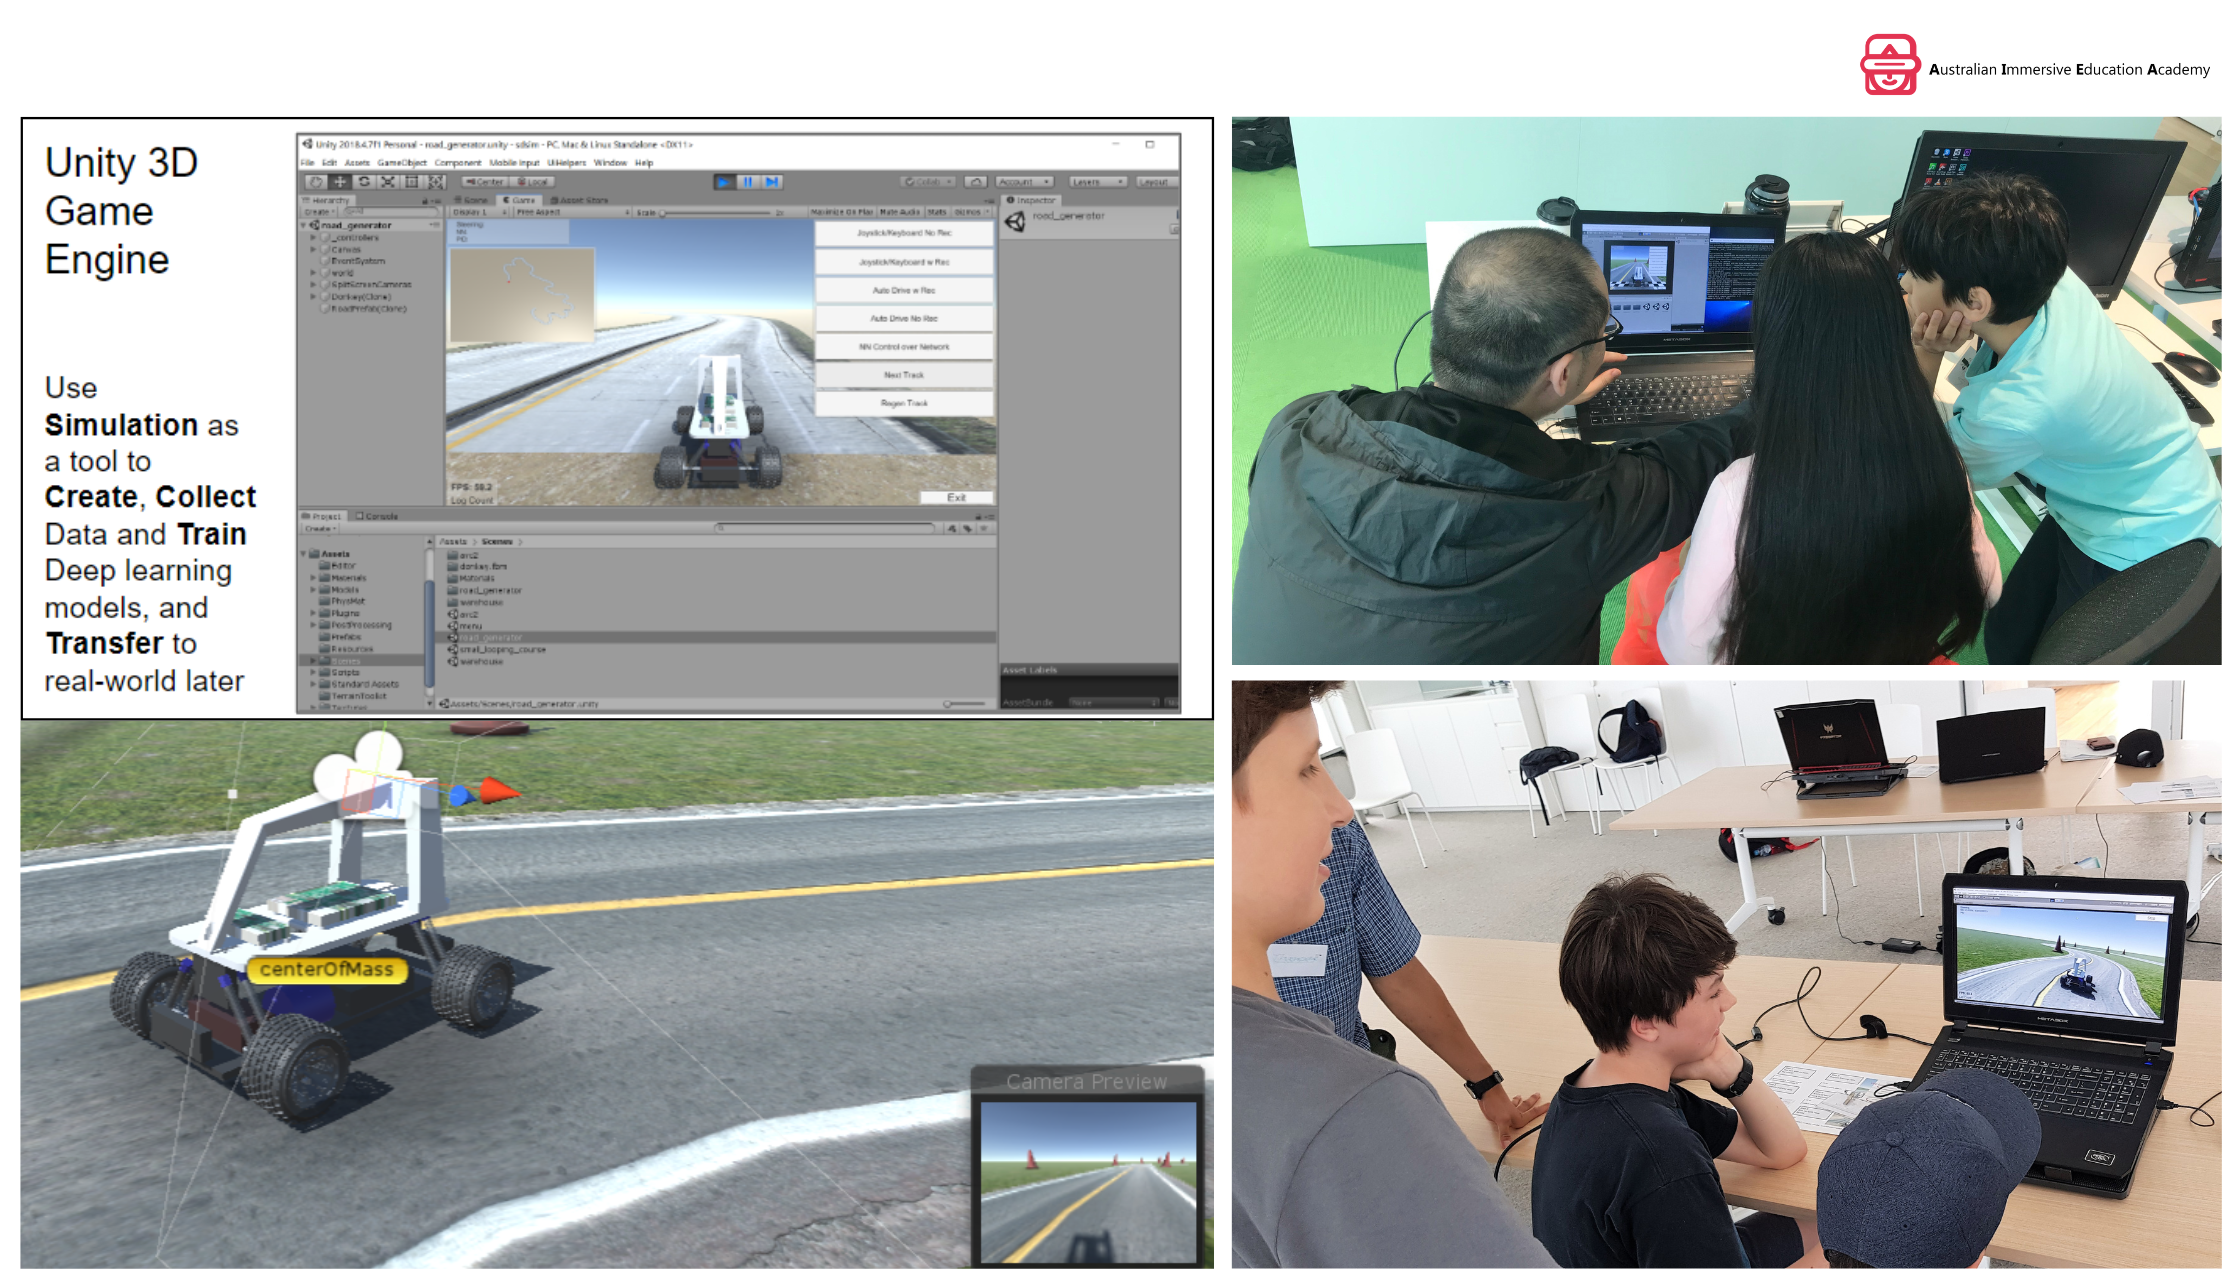Select the Scale tool icon
Viewport: 2240px width, 1280px height.
388,182
